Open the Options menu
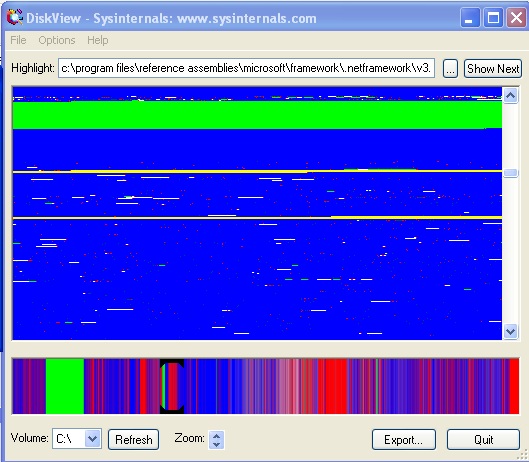This screenshot has height=462, width=529. coord(57,40)
